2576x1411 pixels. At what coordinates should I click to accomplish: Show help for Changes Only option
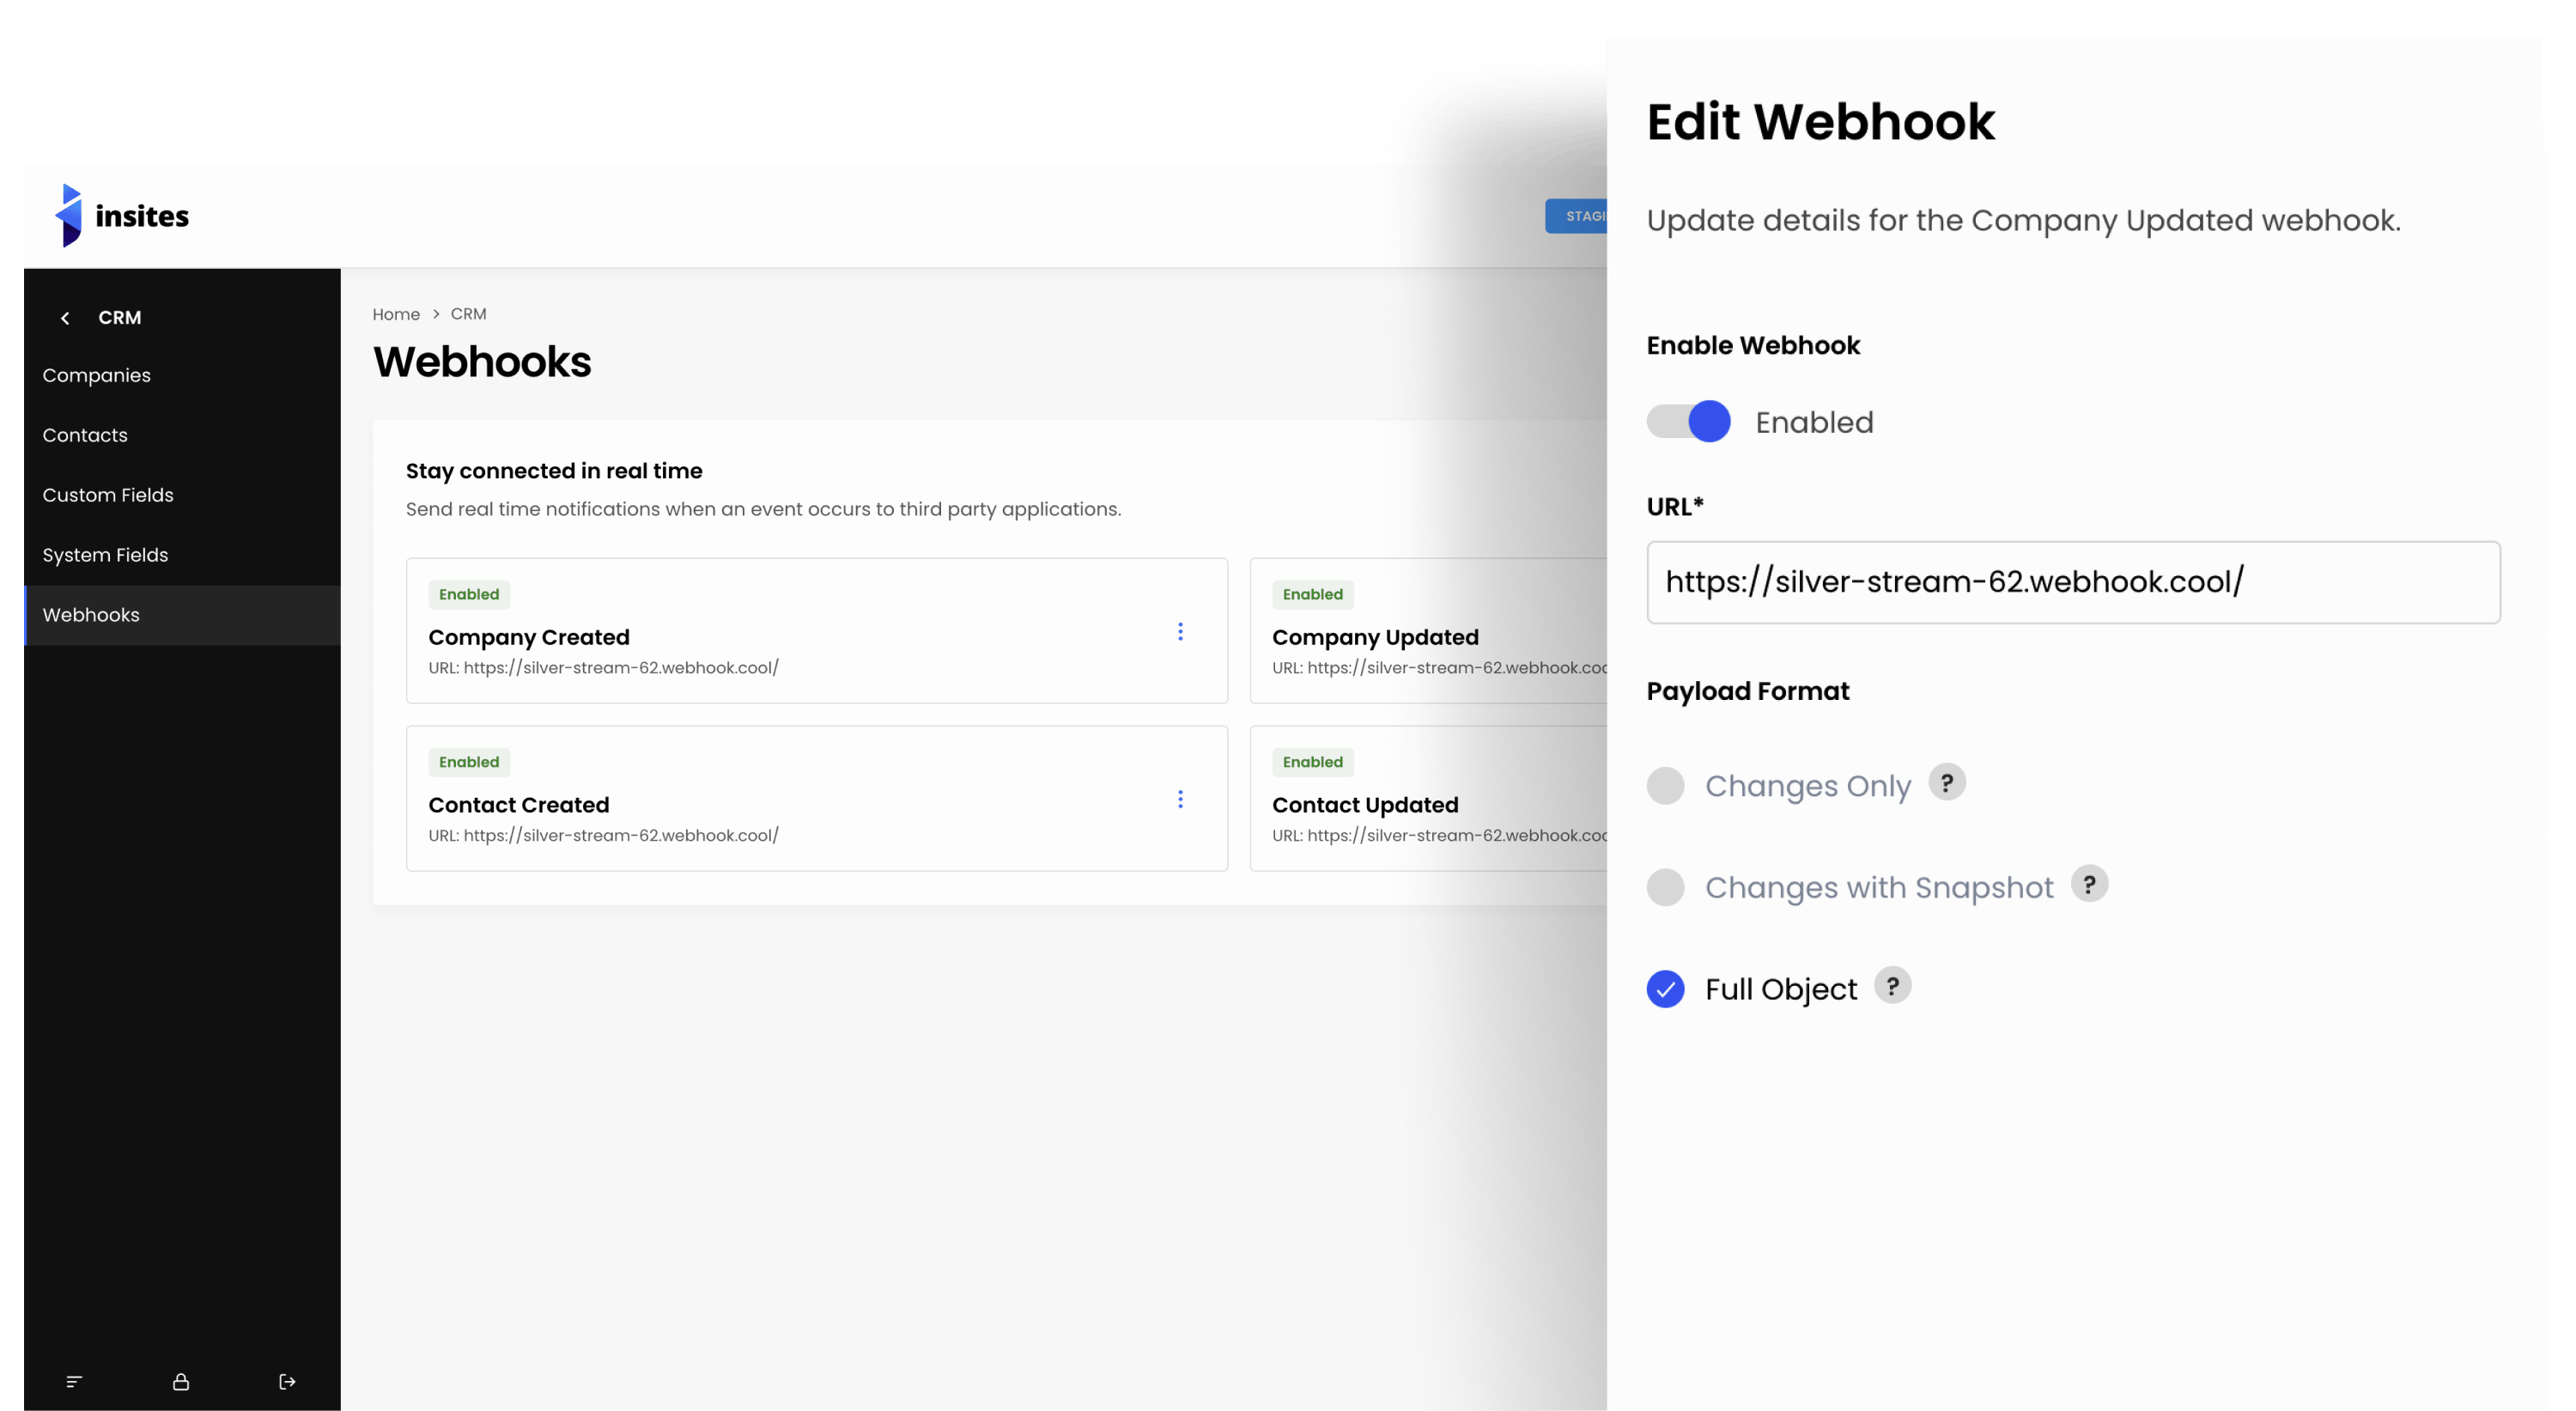pos(1946,783)
